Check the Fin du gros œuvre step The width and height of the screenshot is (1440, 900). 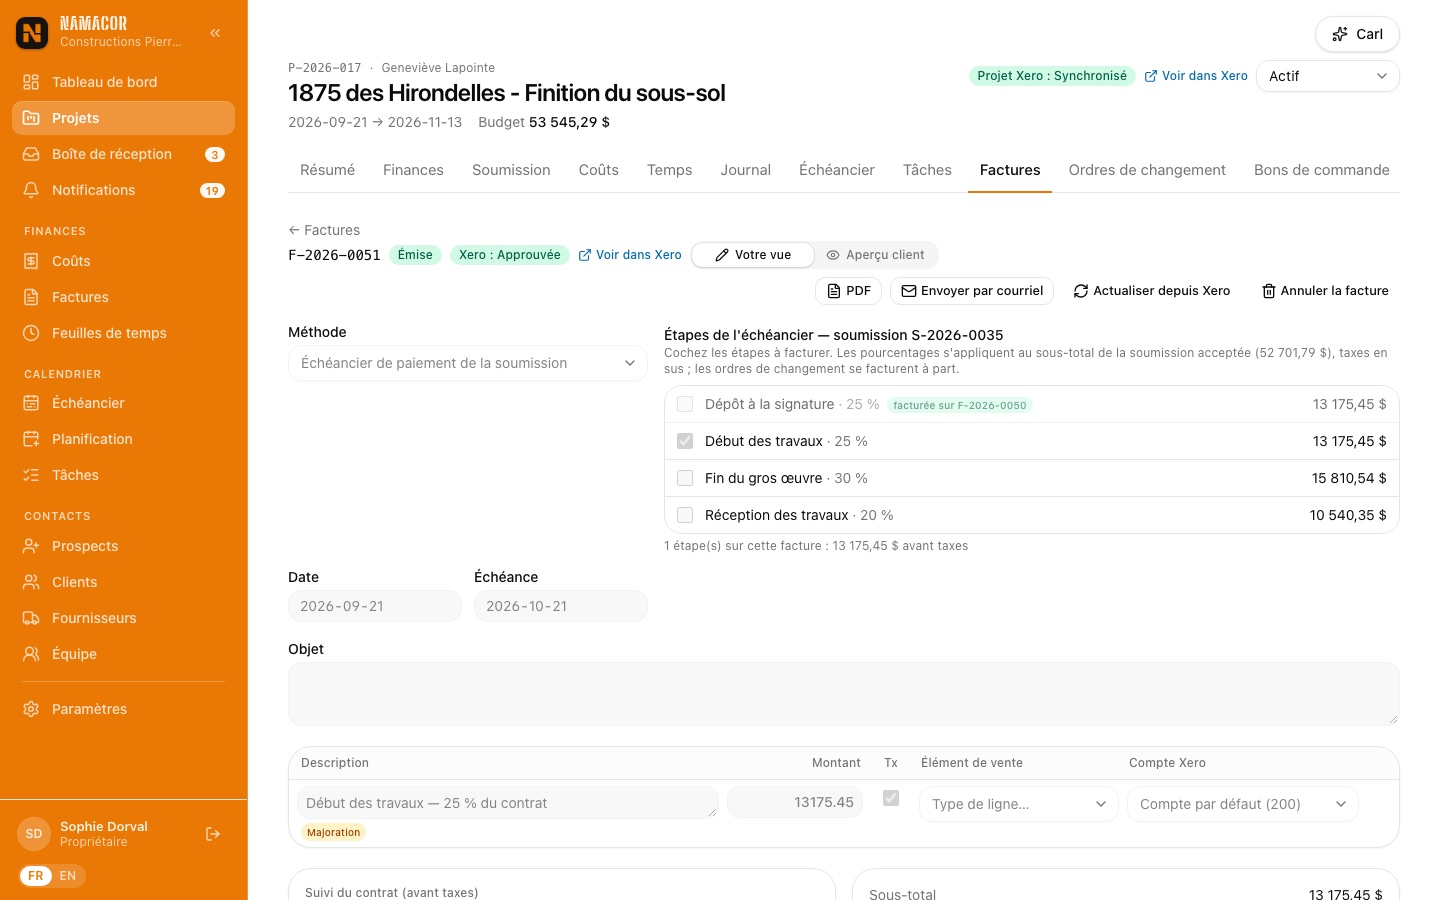pos(685,478)
